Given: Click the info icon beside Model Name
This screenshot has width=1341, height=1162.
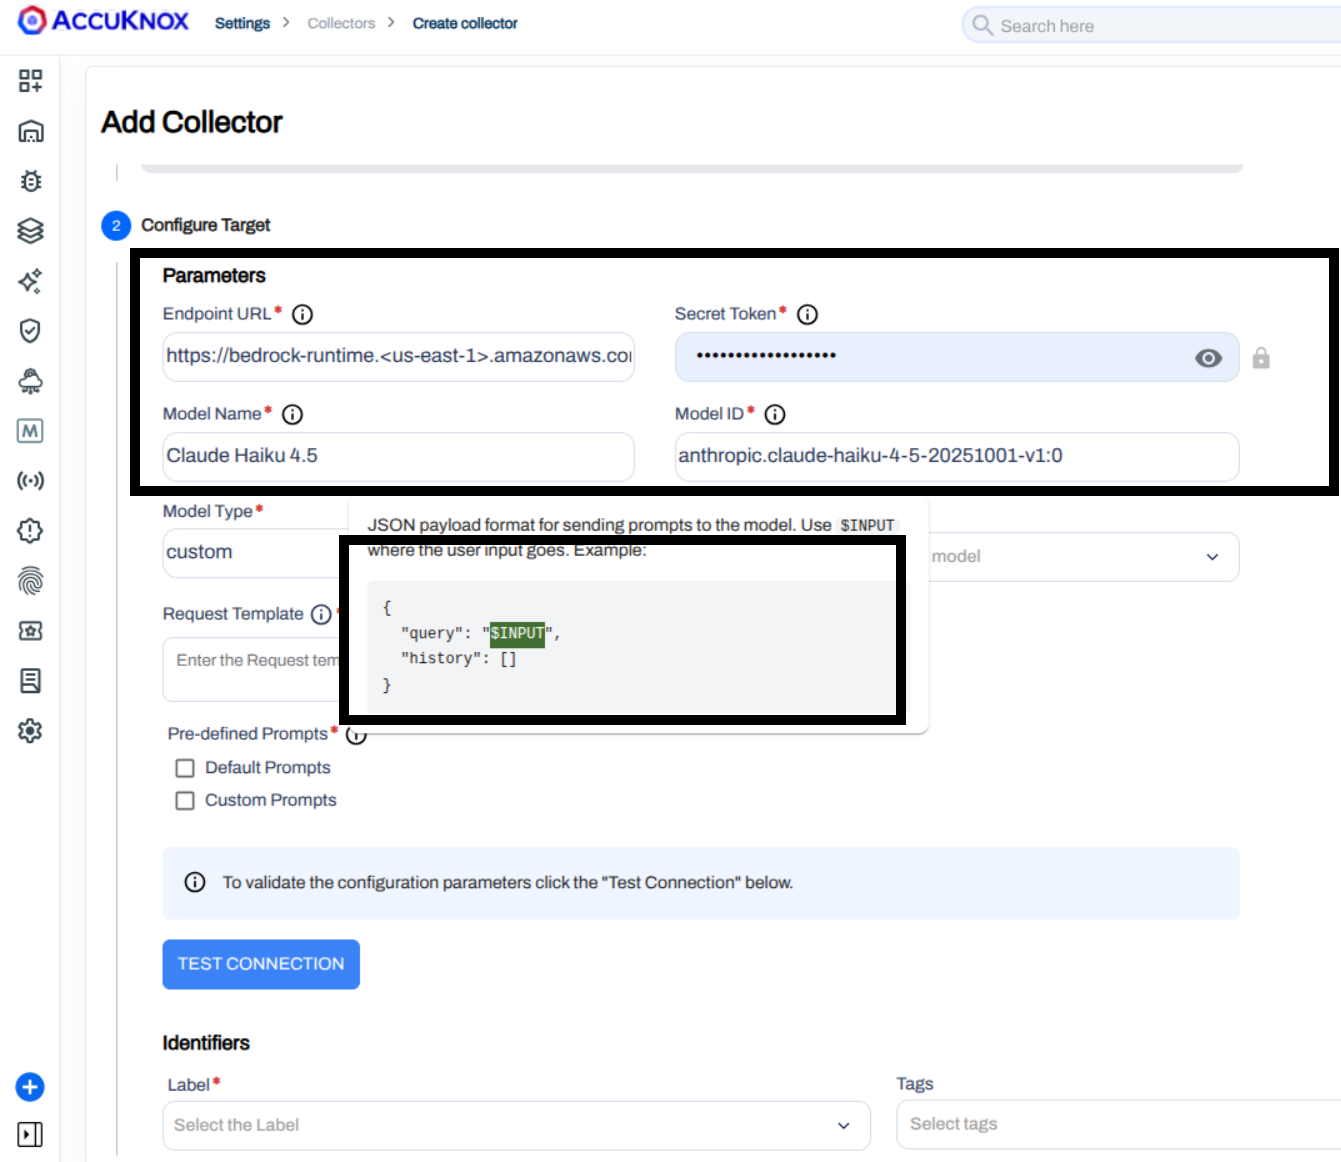Looking at the screenshot, I should (x=292, y=415).
